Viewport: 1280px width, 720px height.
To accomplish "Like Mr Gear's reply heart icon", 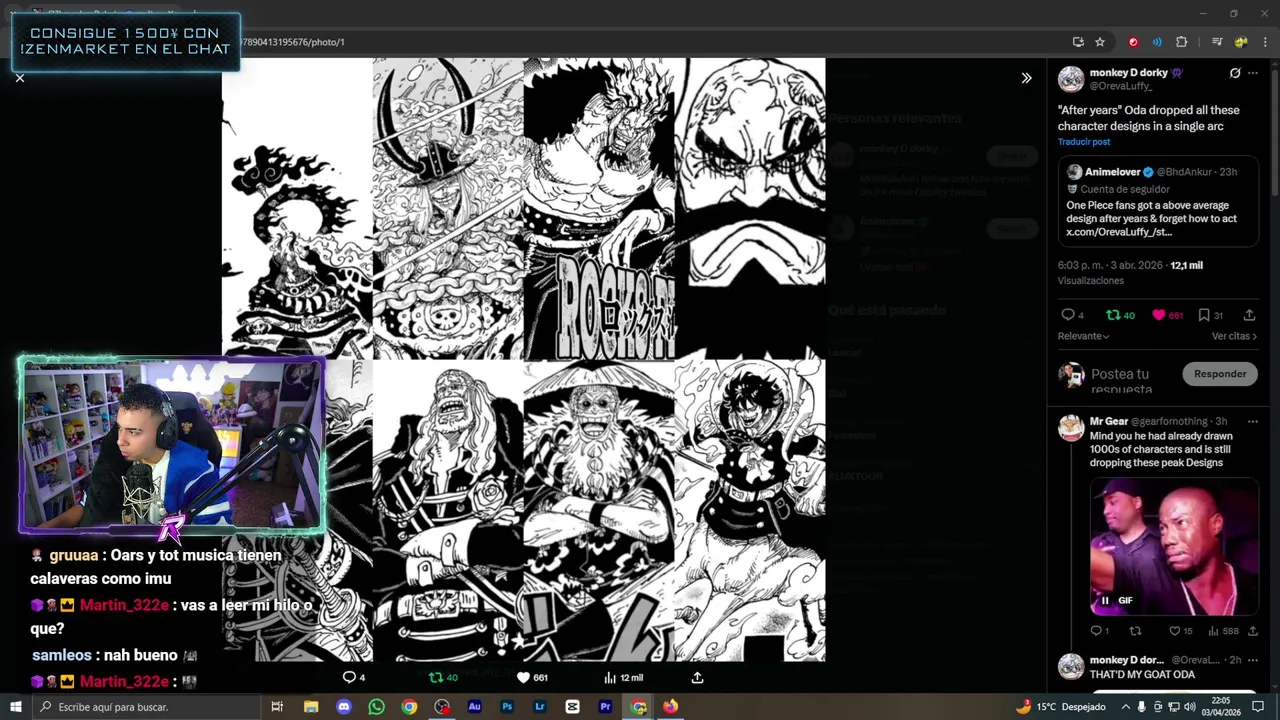I will 1175,631.
